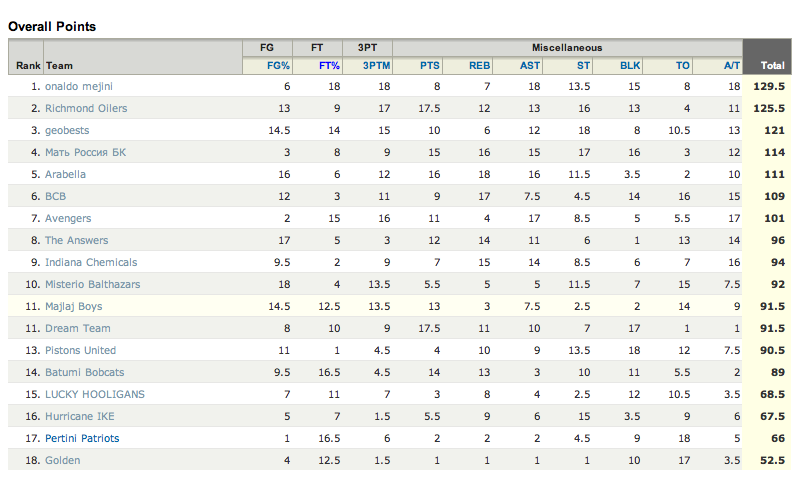Click total 66 for Pertini Patriots

point(778,438)
